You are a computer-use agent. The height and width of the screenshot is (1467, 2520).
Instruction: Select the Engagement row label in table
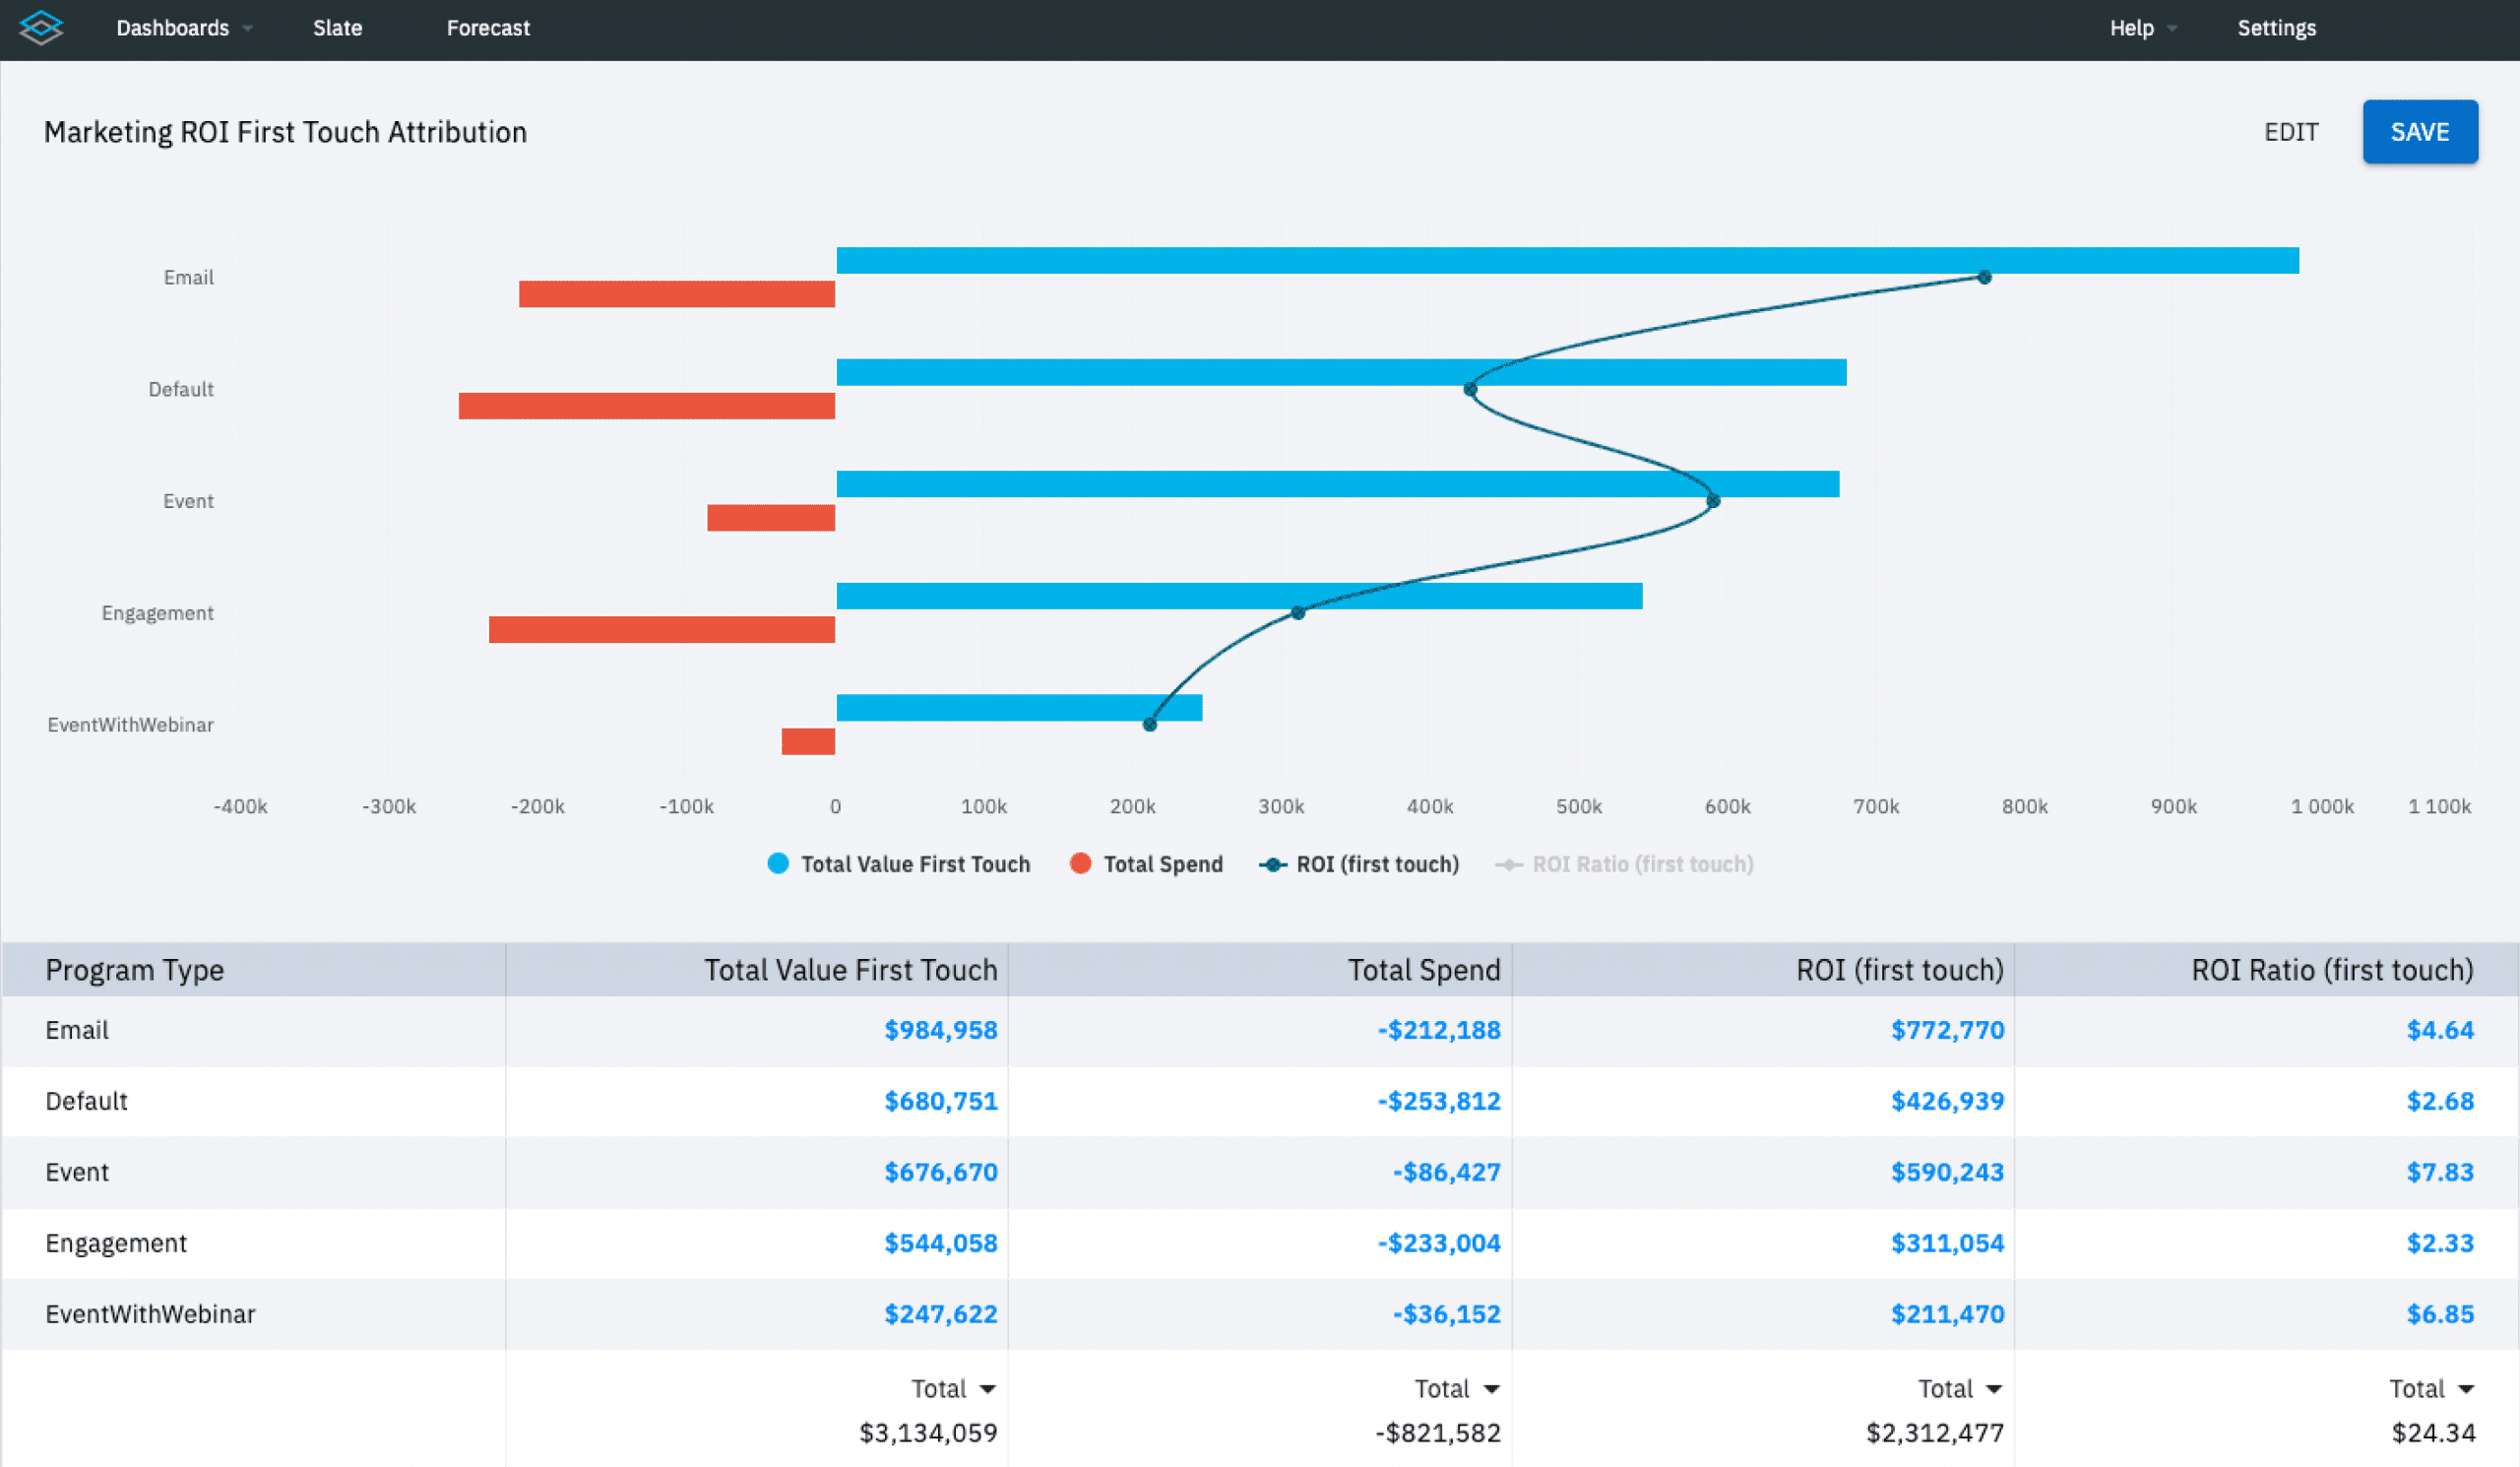tap(116, 1243)
